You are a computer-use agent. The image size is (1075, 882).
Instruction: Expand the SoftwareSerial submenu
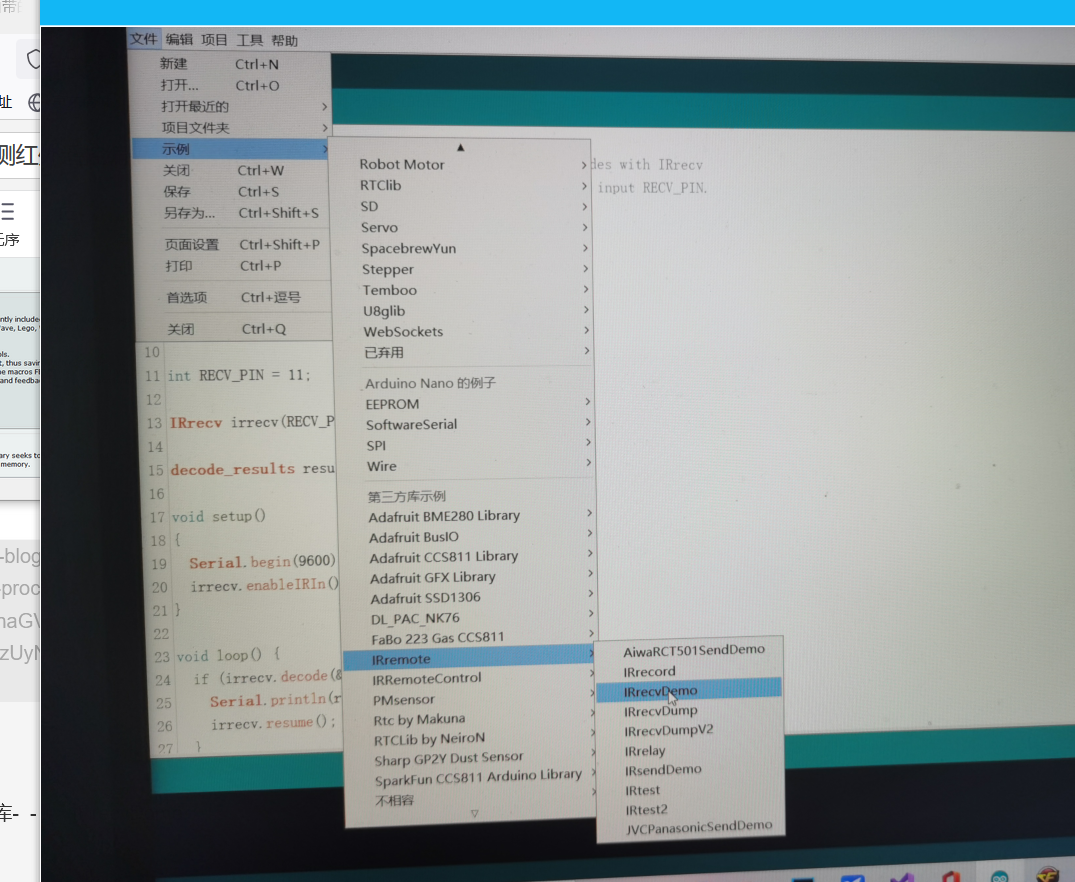[410, 424]
